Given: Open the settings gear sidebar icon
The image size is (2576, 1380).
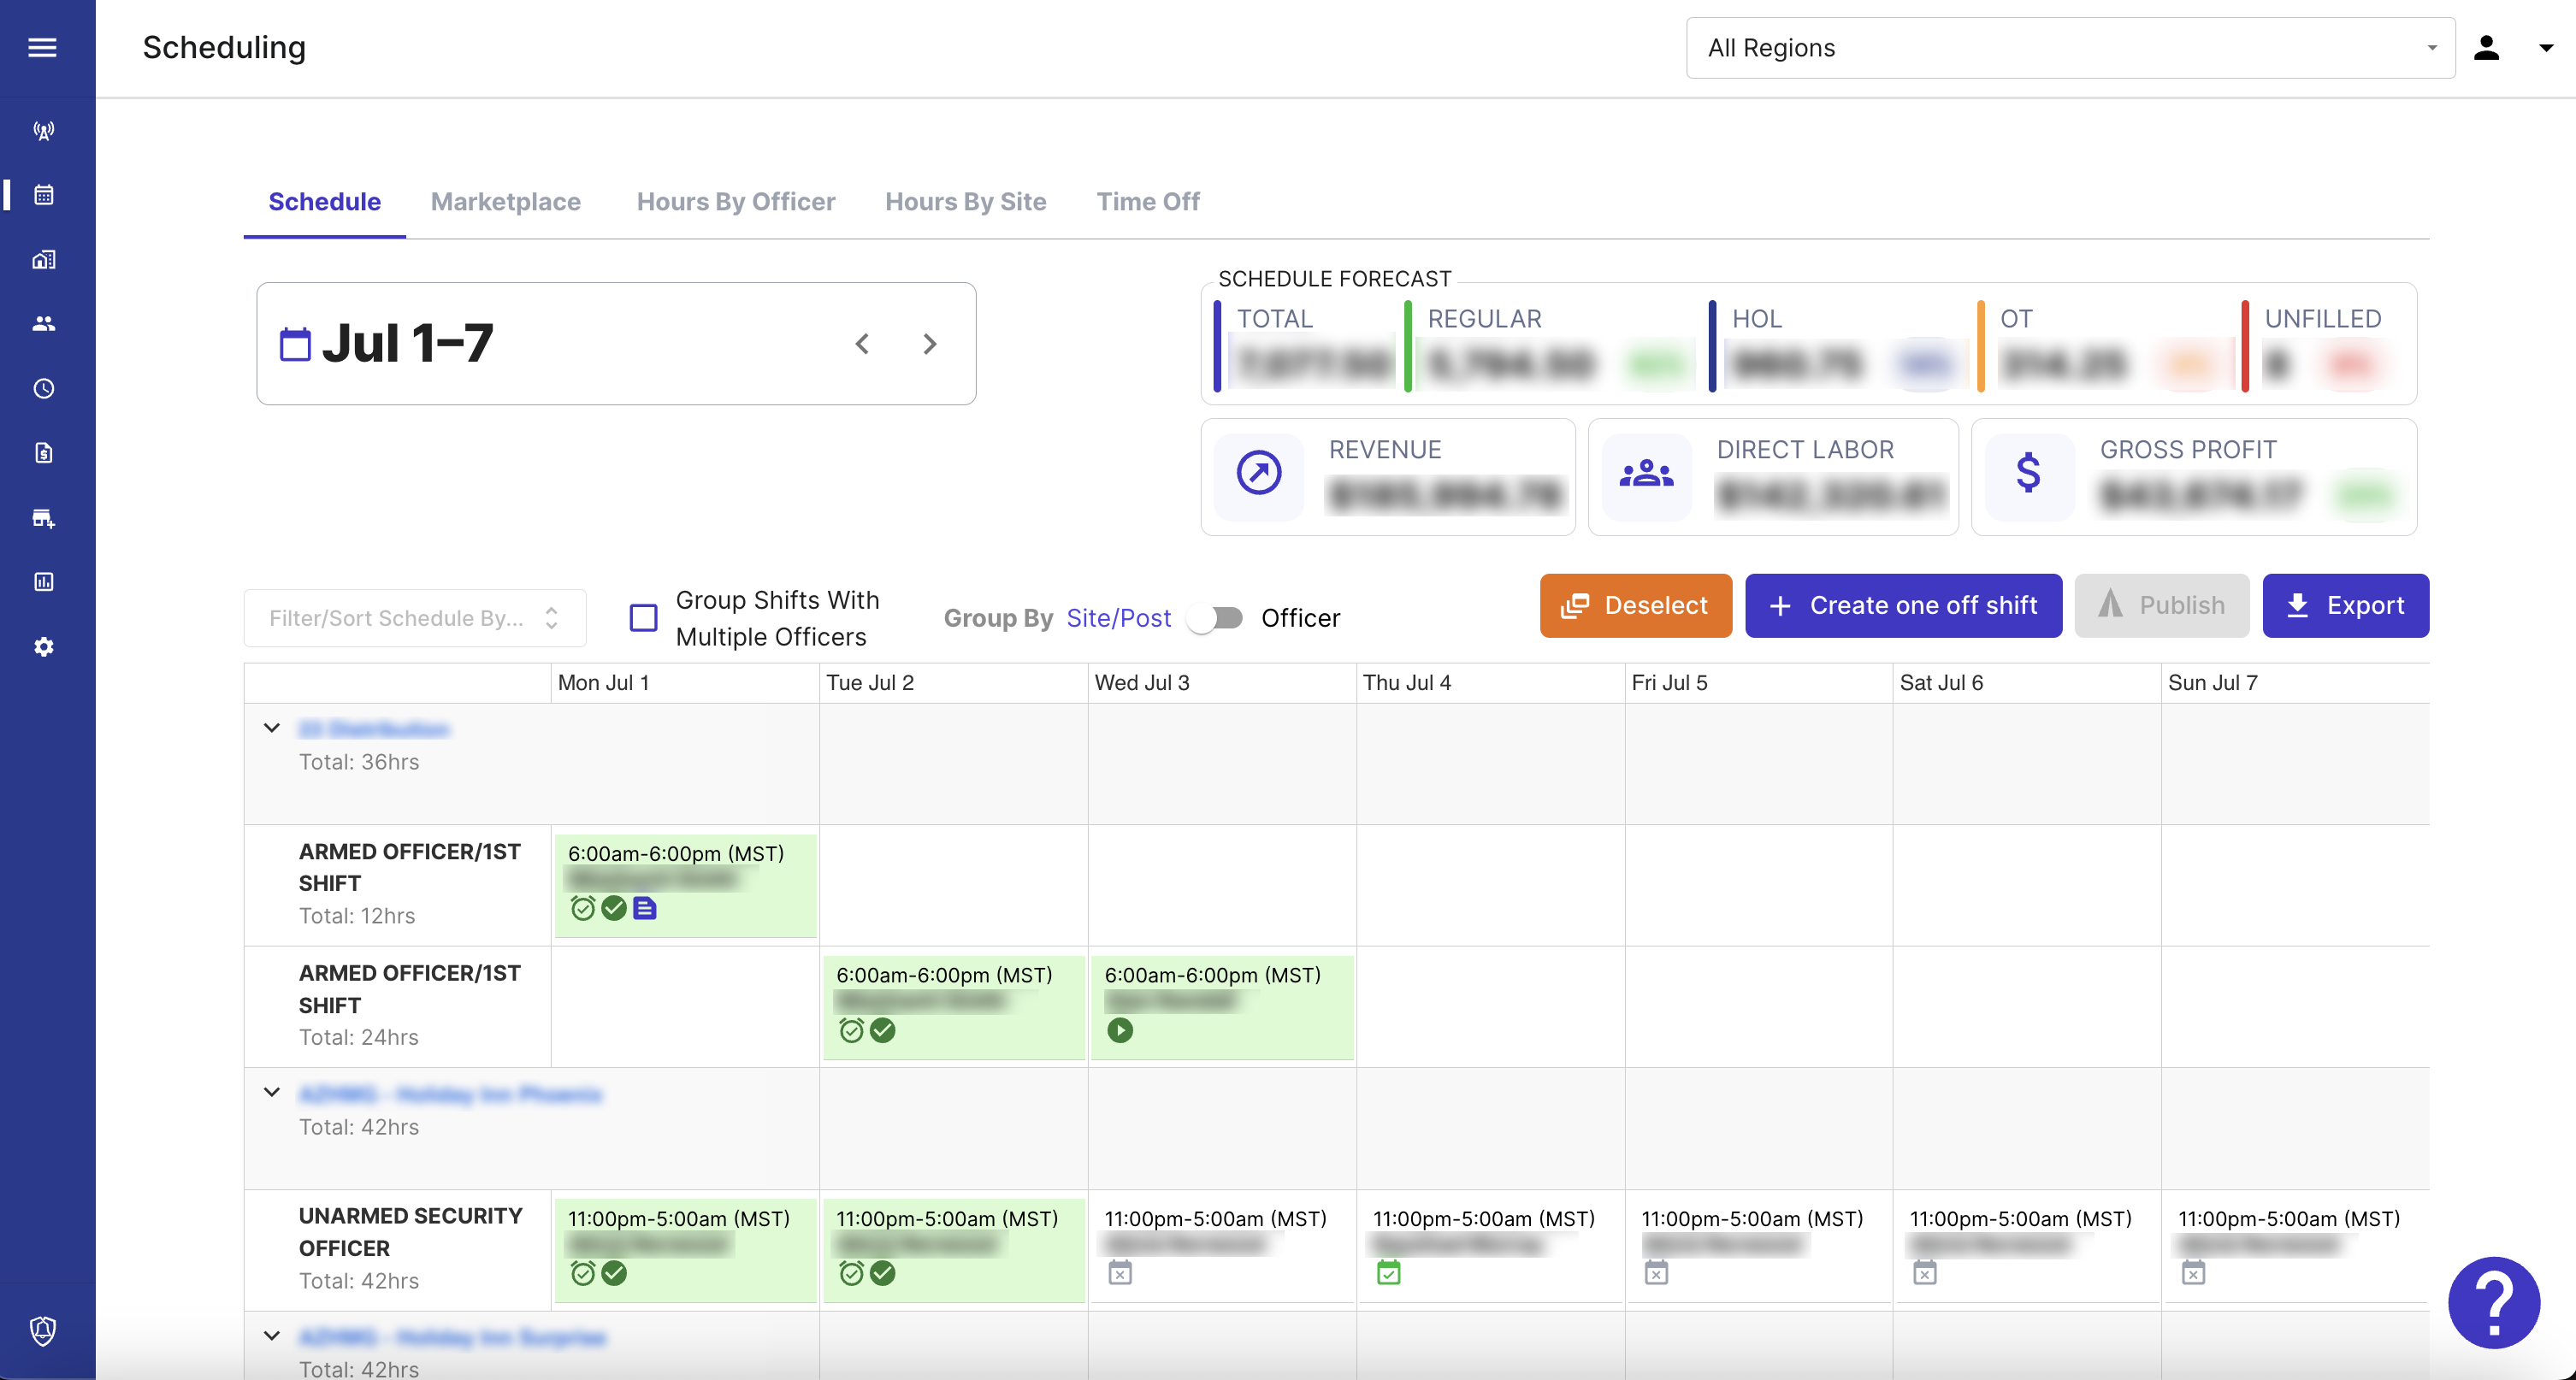Looking at the screenshot, I should pyautogui.click(x=43, y=647).
